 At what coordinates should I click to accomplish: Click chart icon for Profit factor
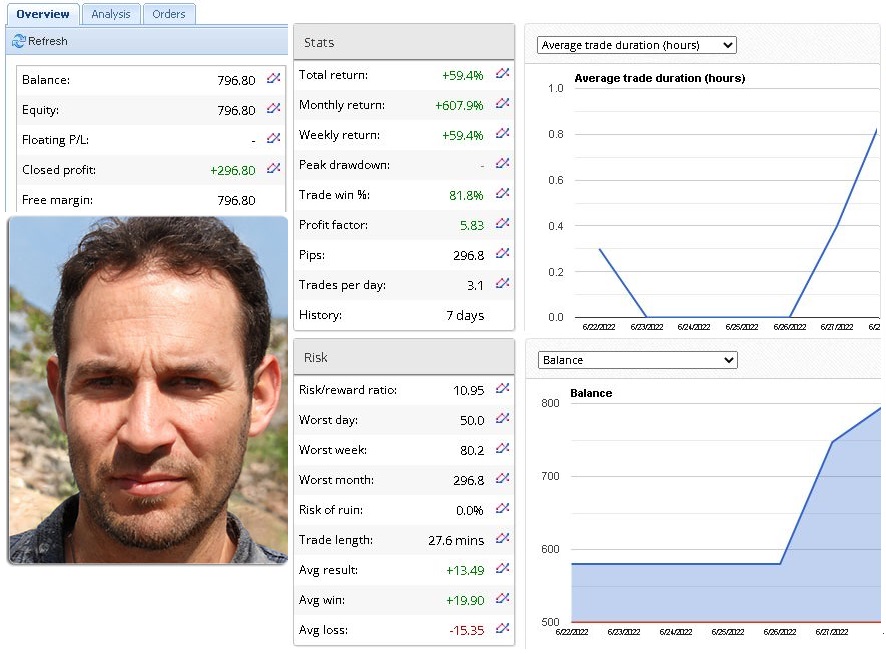tap(502, 223)
